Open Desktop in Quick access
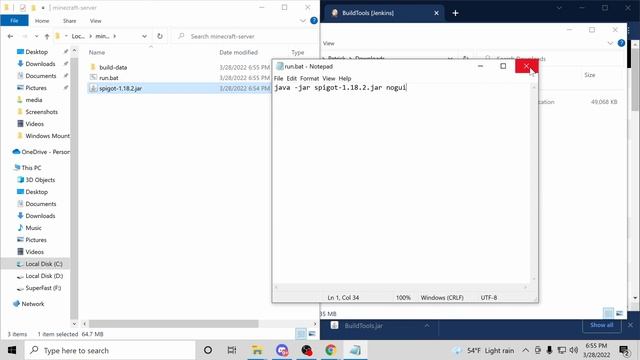Image resolution: width=640 pixels, height=360 pixels. point(36,52)
